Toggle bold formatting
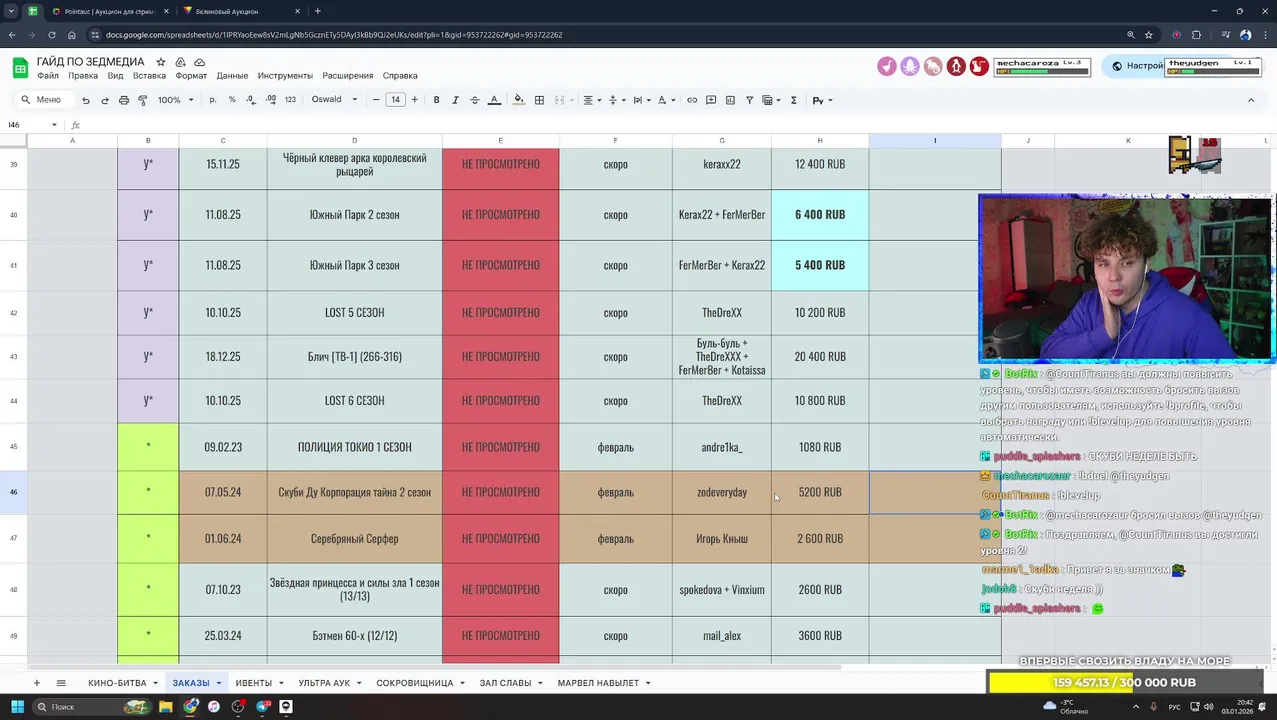Image resolution: width=1277 pixels, height=720 pixels. pyautogui.click(x=436, y=100)
